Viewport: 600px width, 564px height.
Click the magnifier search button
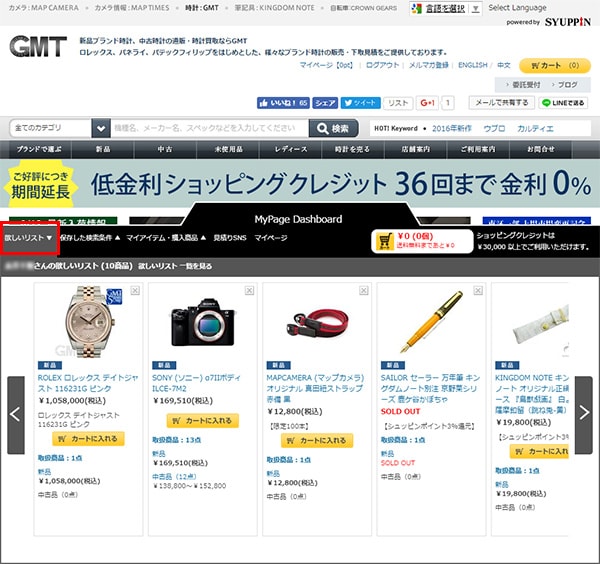[333, 128]
